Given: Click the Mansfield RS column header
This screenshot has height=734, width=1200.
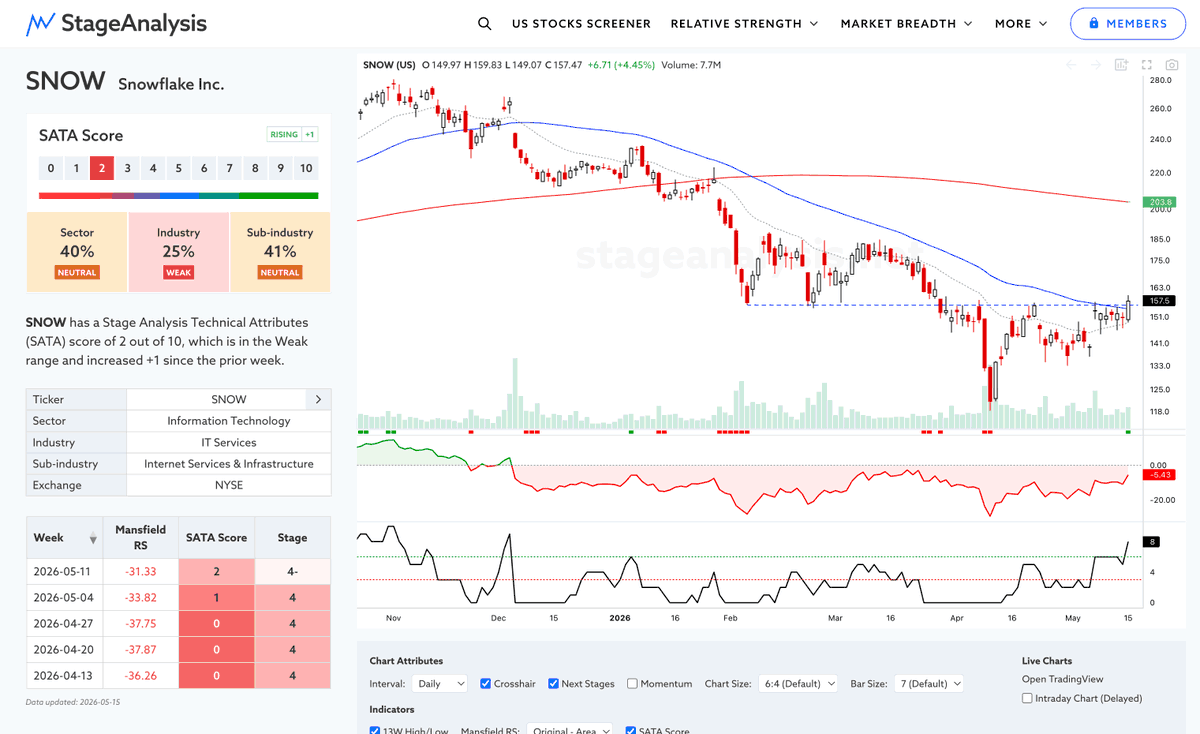Looking at the screenshot, I should tap(141, 538).
